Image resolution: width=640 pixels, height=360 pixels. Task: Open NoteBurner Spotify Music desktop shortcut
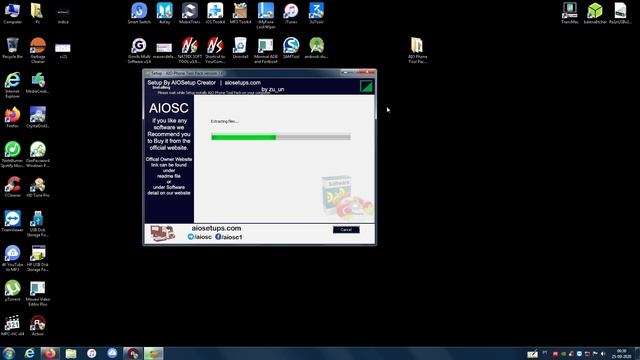pyautogui.click(x=12, y=154)
